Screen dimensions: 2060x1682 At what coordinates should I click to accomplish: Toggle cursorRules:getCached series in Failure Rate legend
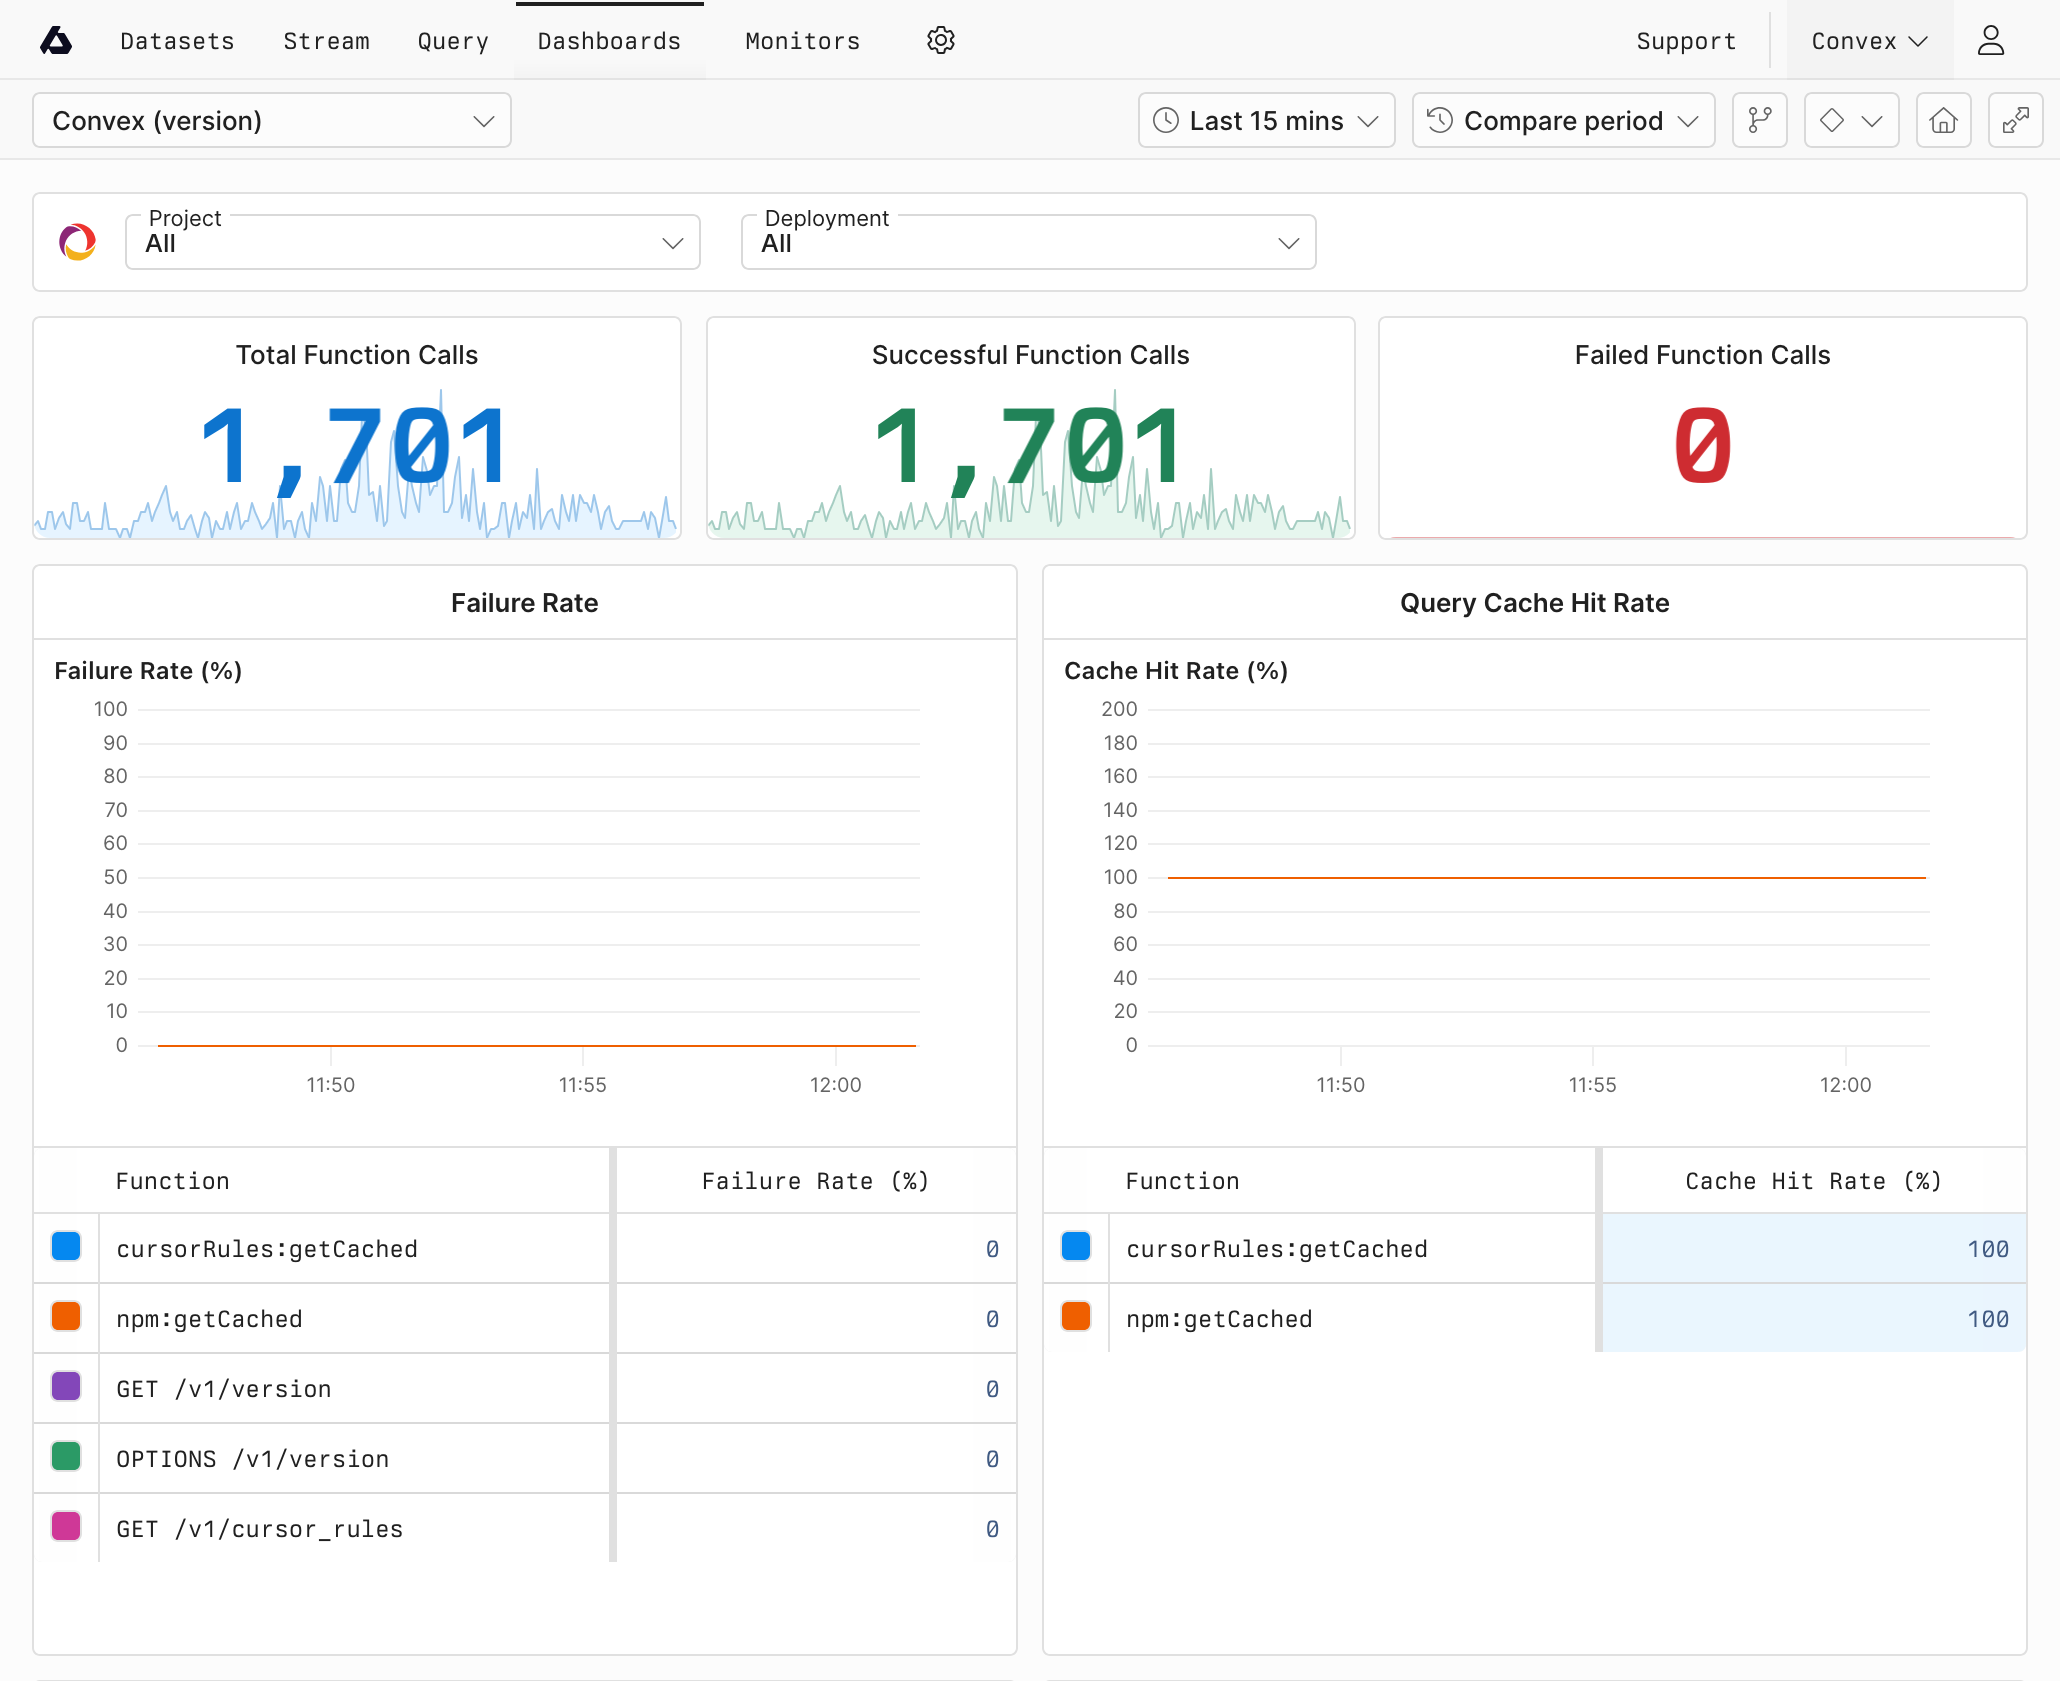point(66,1247)
